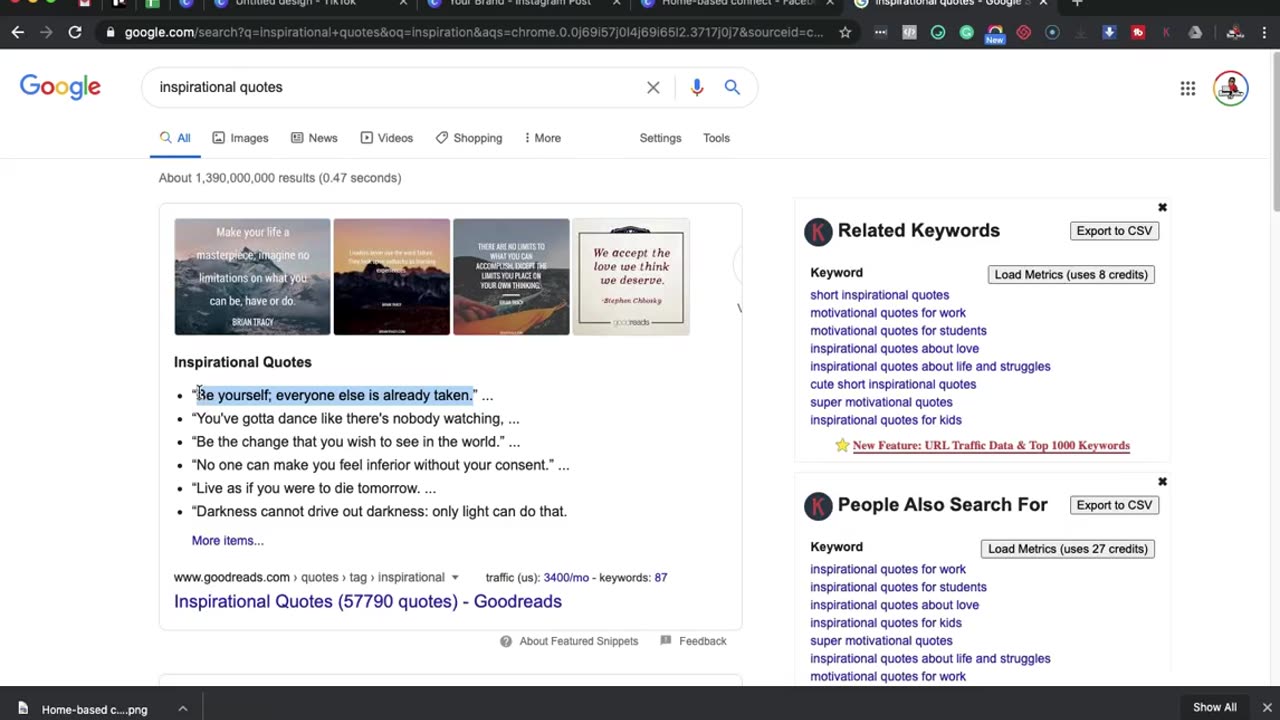Open the Google Drive extension icon
The width and height of the screenshot is (1280, 720).
pyautogui.click(x=1195, y=32)
